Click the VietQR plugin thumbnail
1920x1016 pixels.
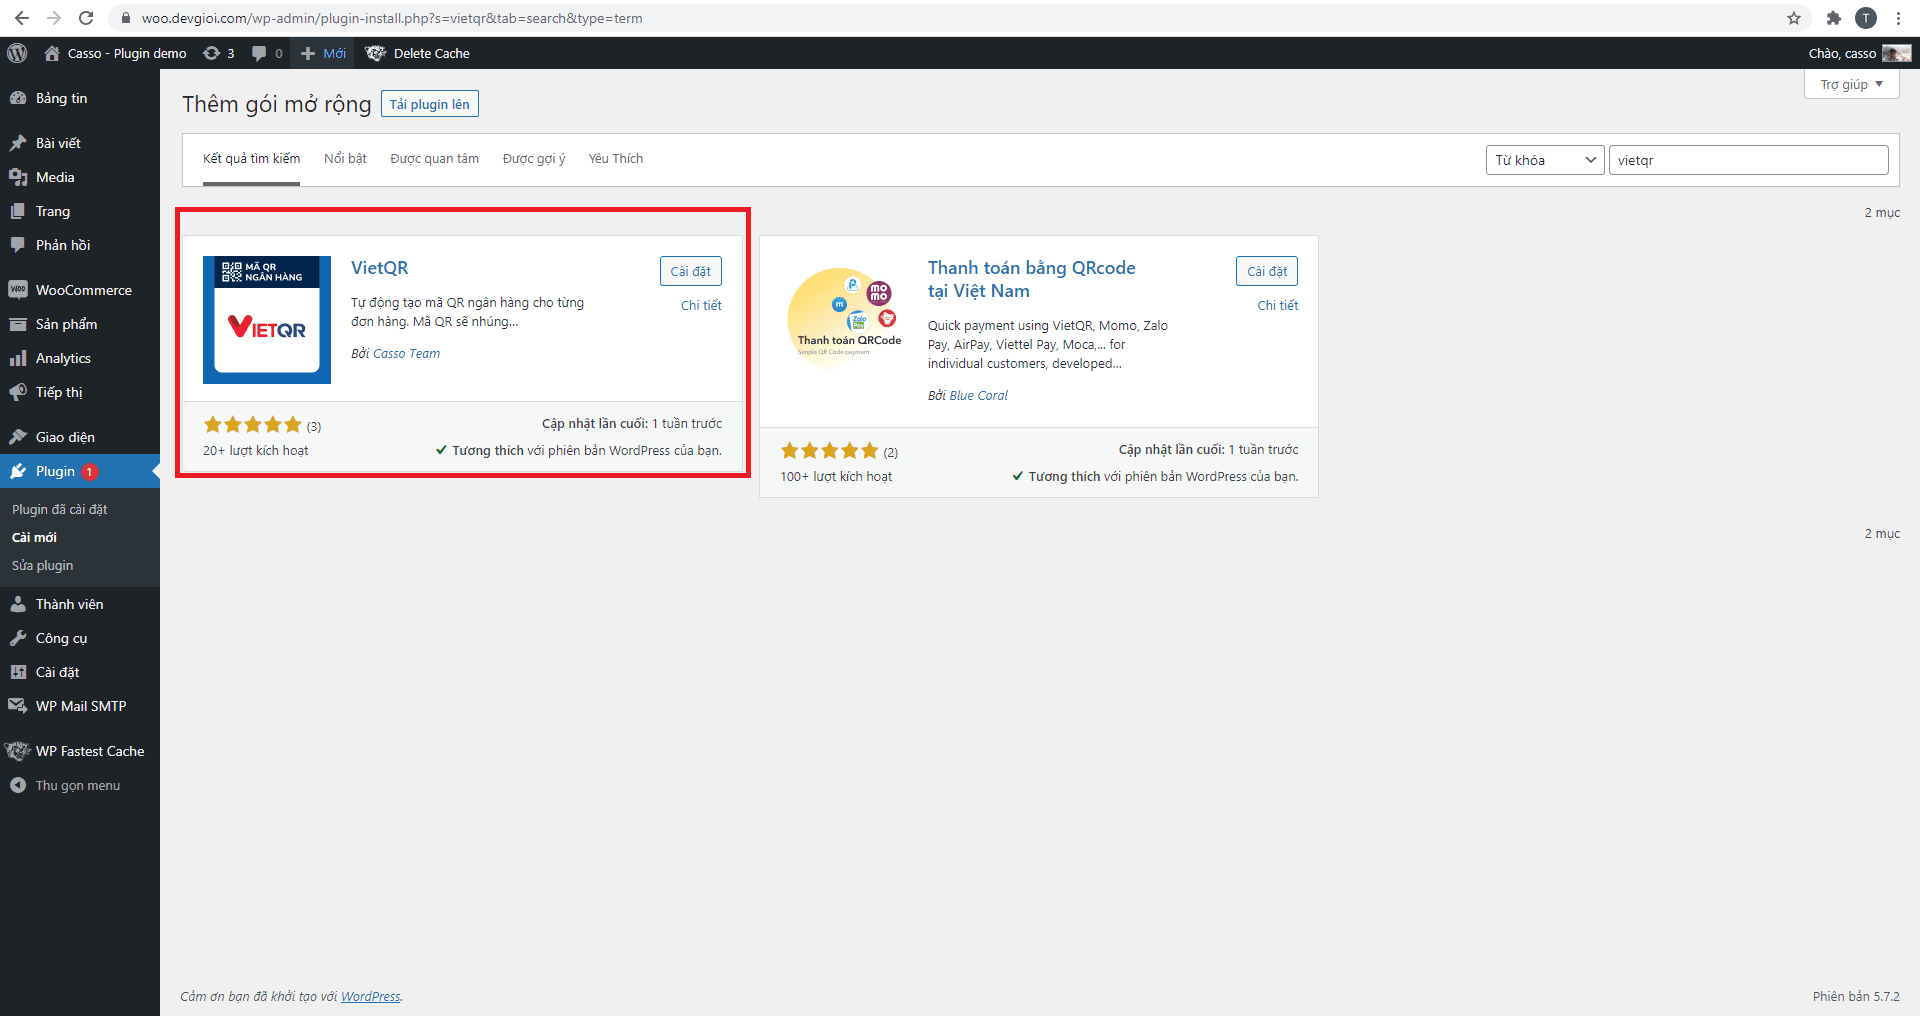pyautogui.click(x=267, y=320)
